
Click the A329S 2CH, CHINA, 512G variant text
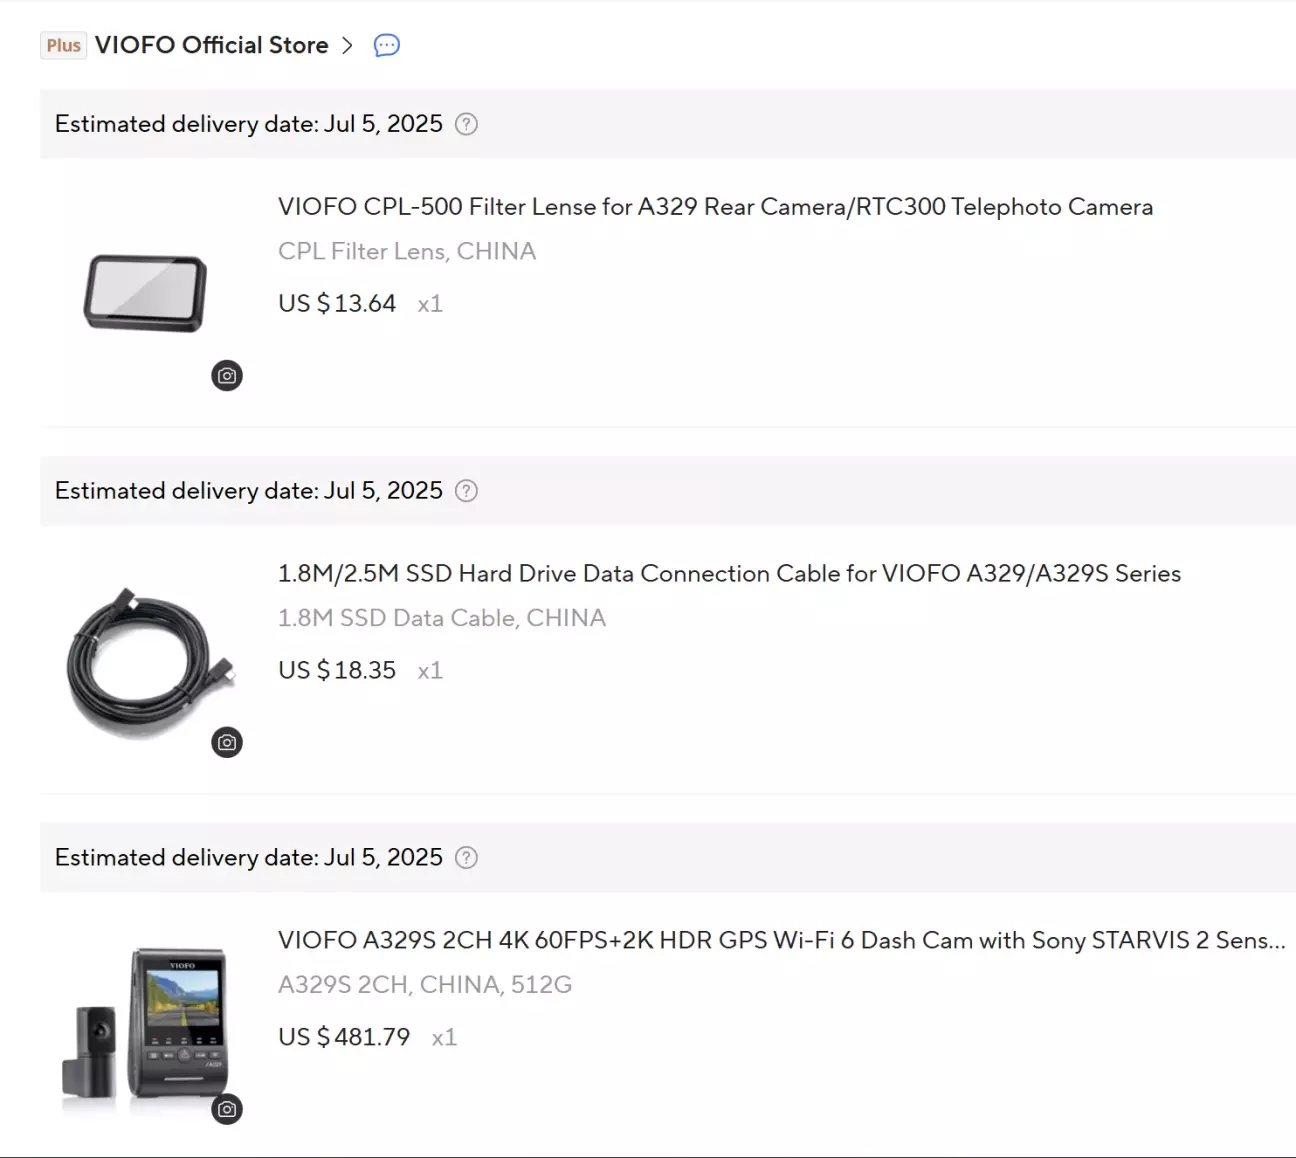[425, 985]
